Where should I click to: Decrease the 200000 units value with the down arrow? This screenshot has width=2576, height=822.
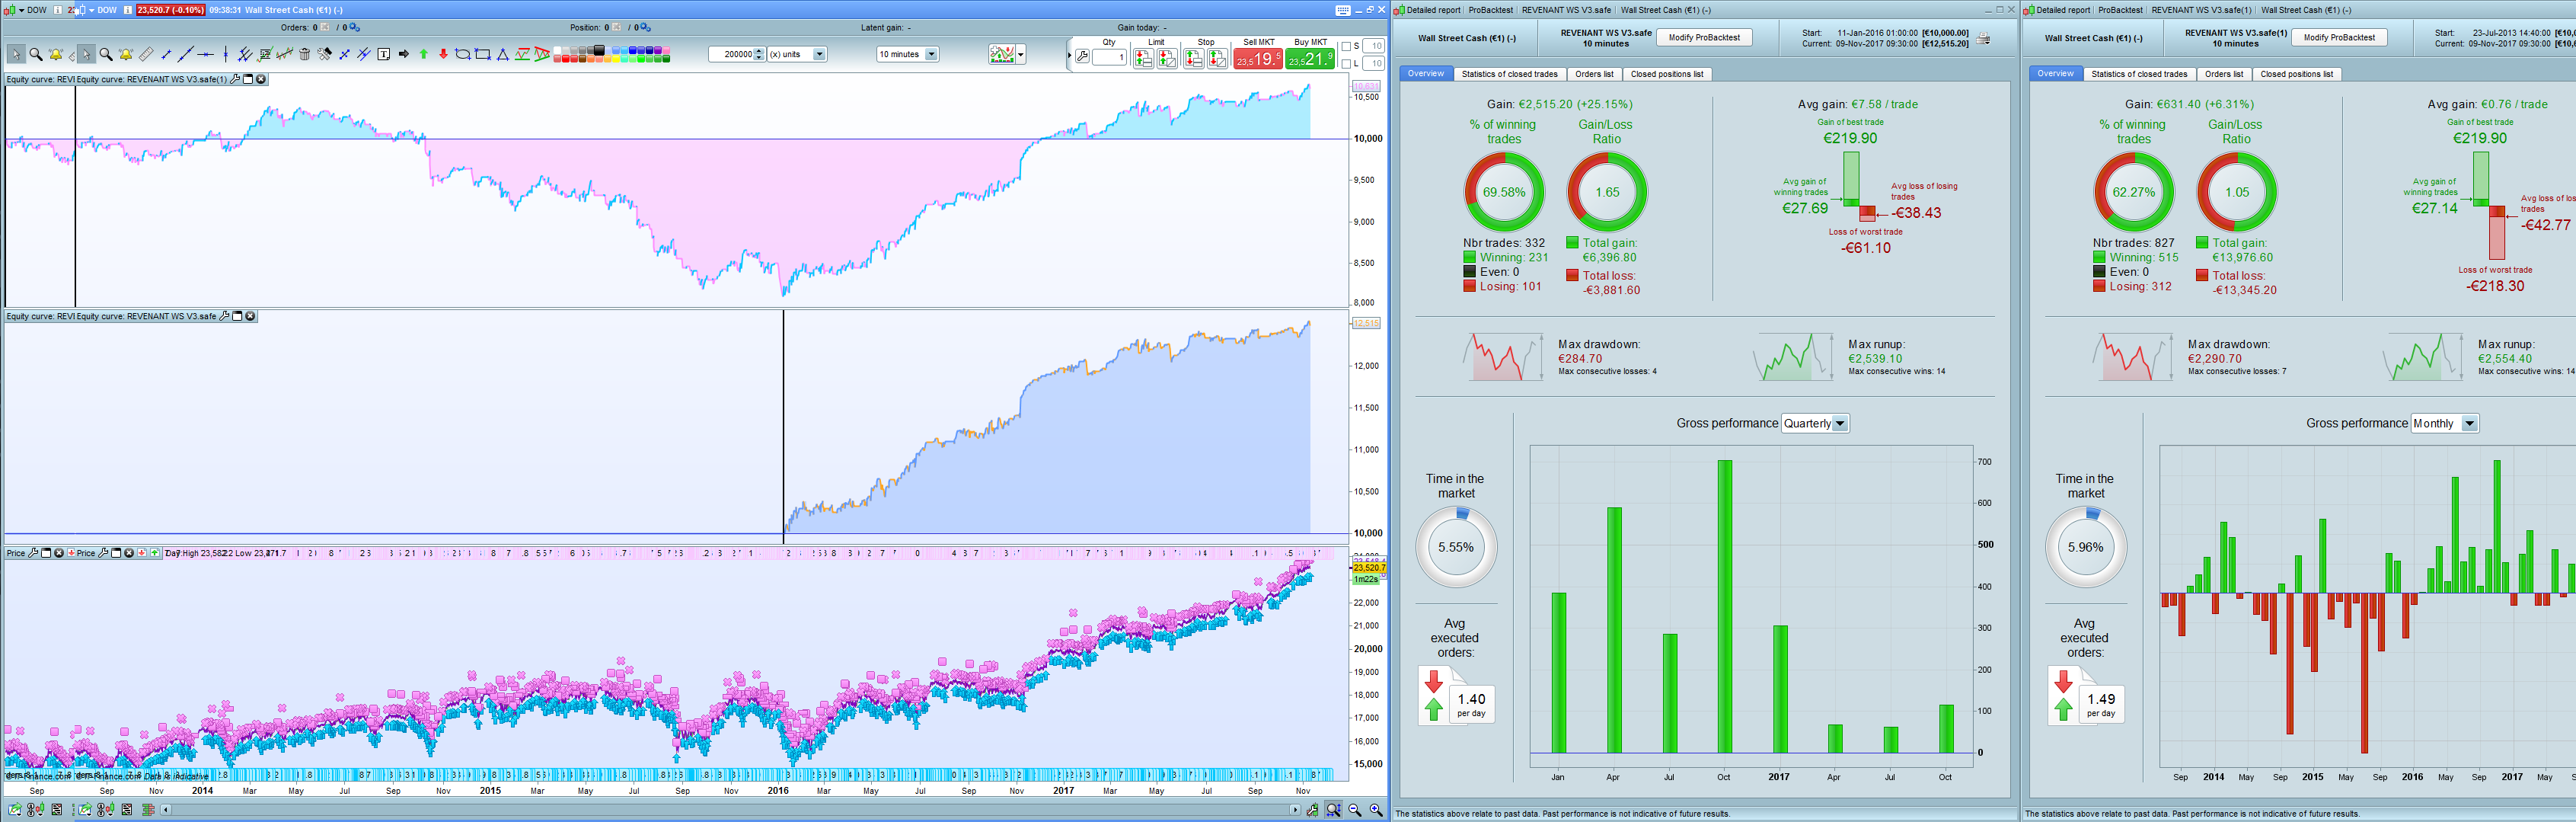coord(760,58)
